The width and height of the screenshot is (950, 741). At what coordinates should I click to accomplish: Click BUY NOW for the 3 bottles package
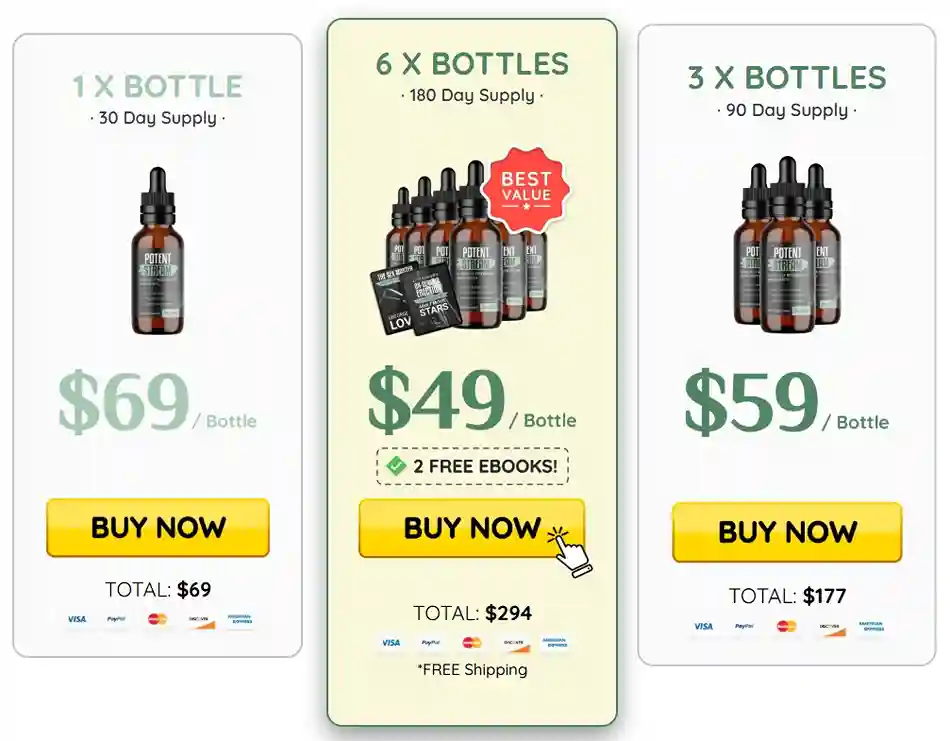click(787, 532)
